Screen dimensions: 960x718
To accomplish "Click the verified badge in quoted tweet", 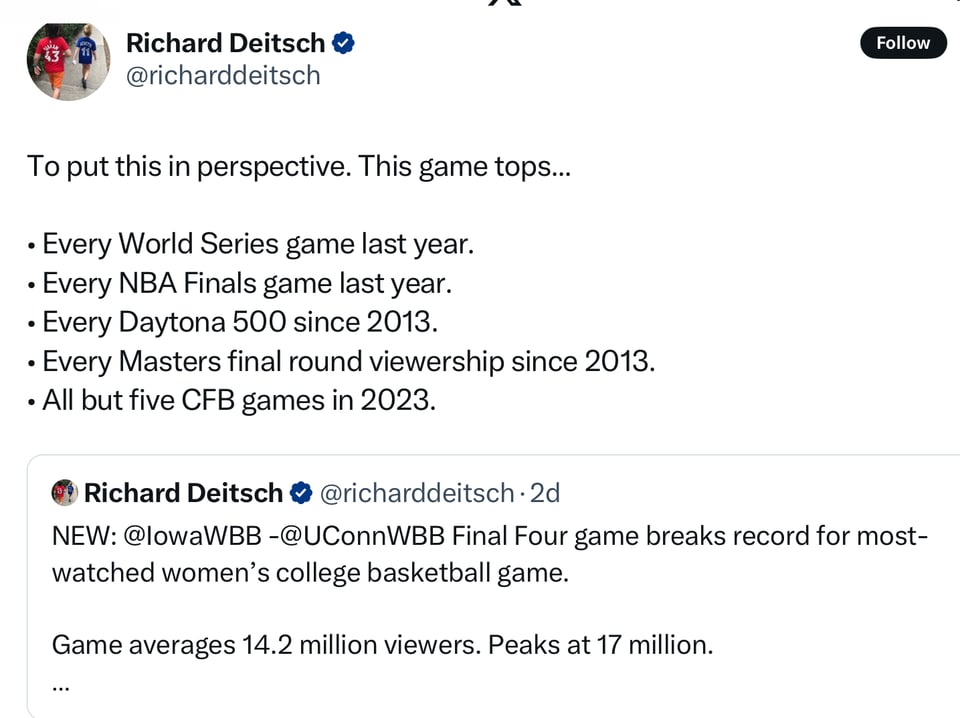I will (301, 493).
